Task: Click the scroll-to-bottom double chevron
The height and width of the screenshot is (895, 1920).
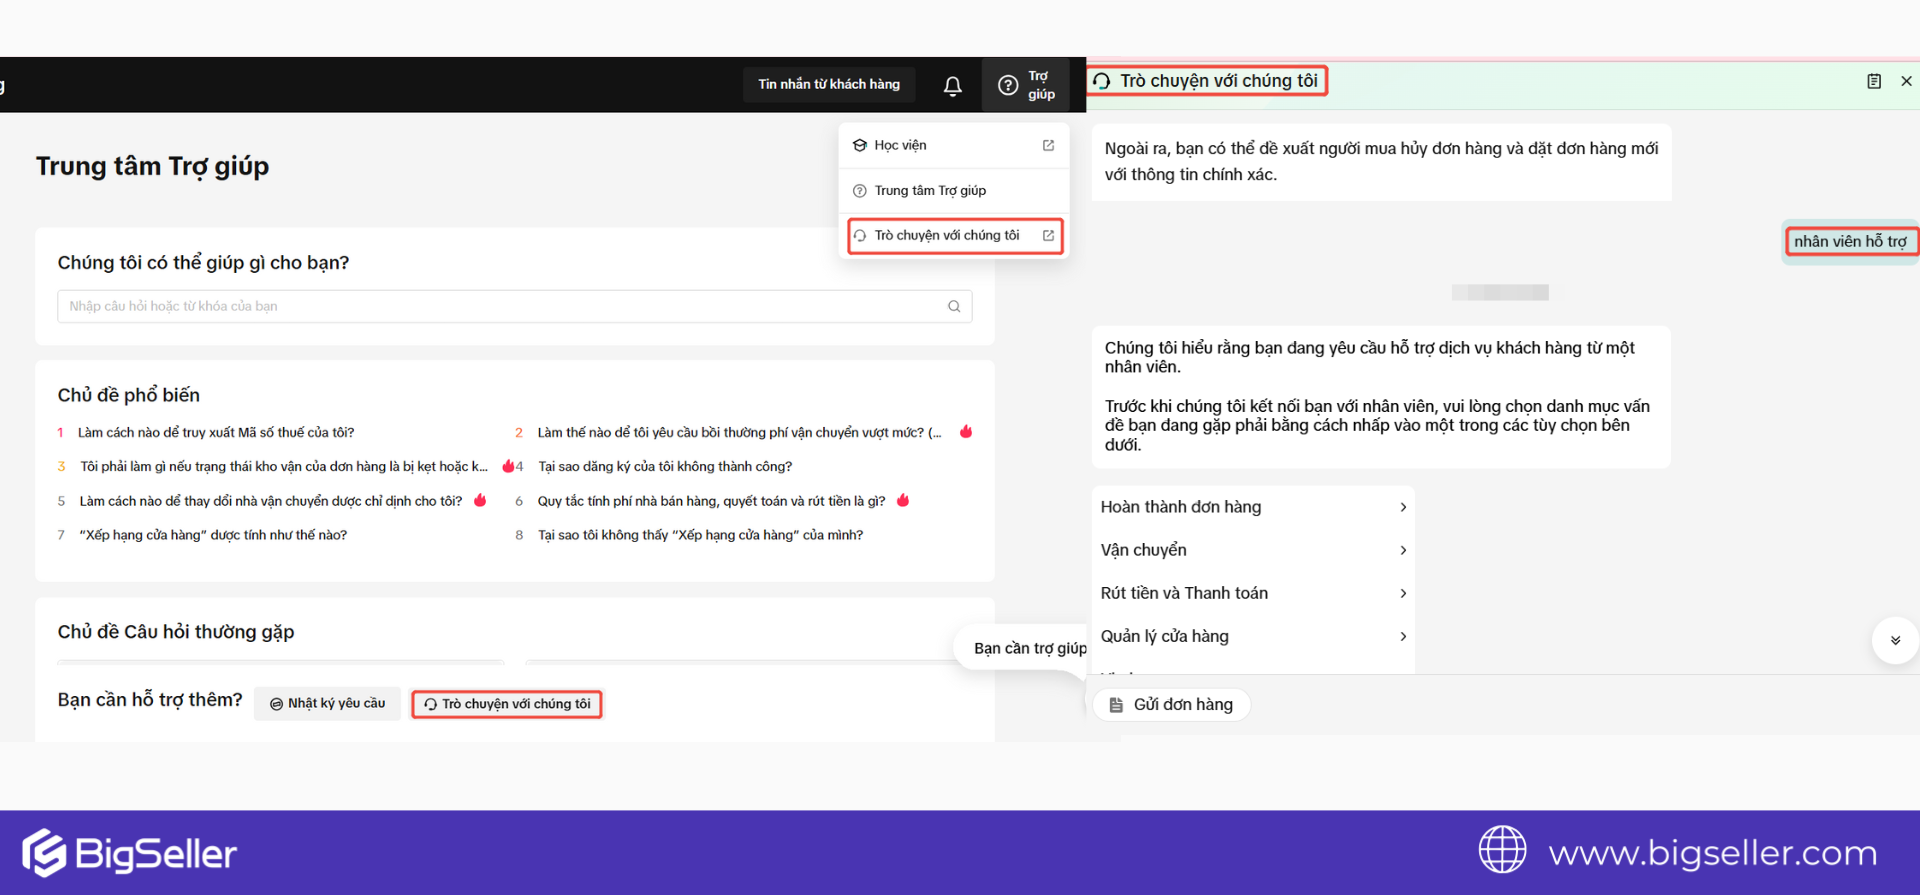Action: [x=1895, y=641]
